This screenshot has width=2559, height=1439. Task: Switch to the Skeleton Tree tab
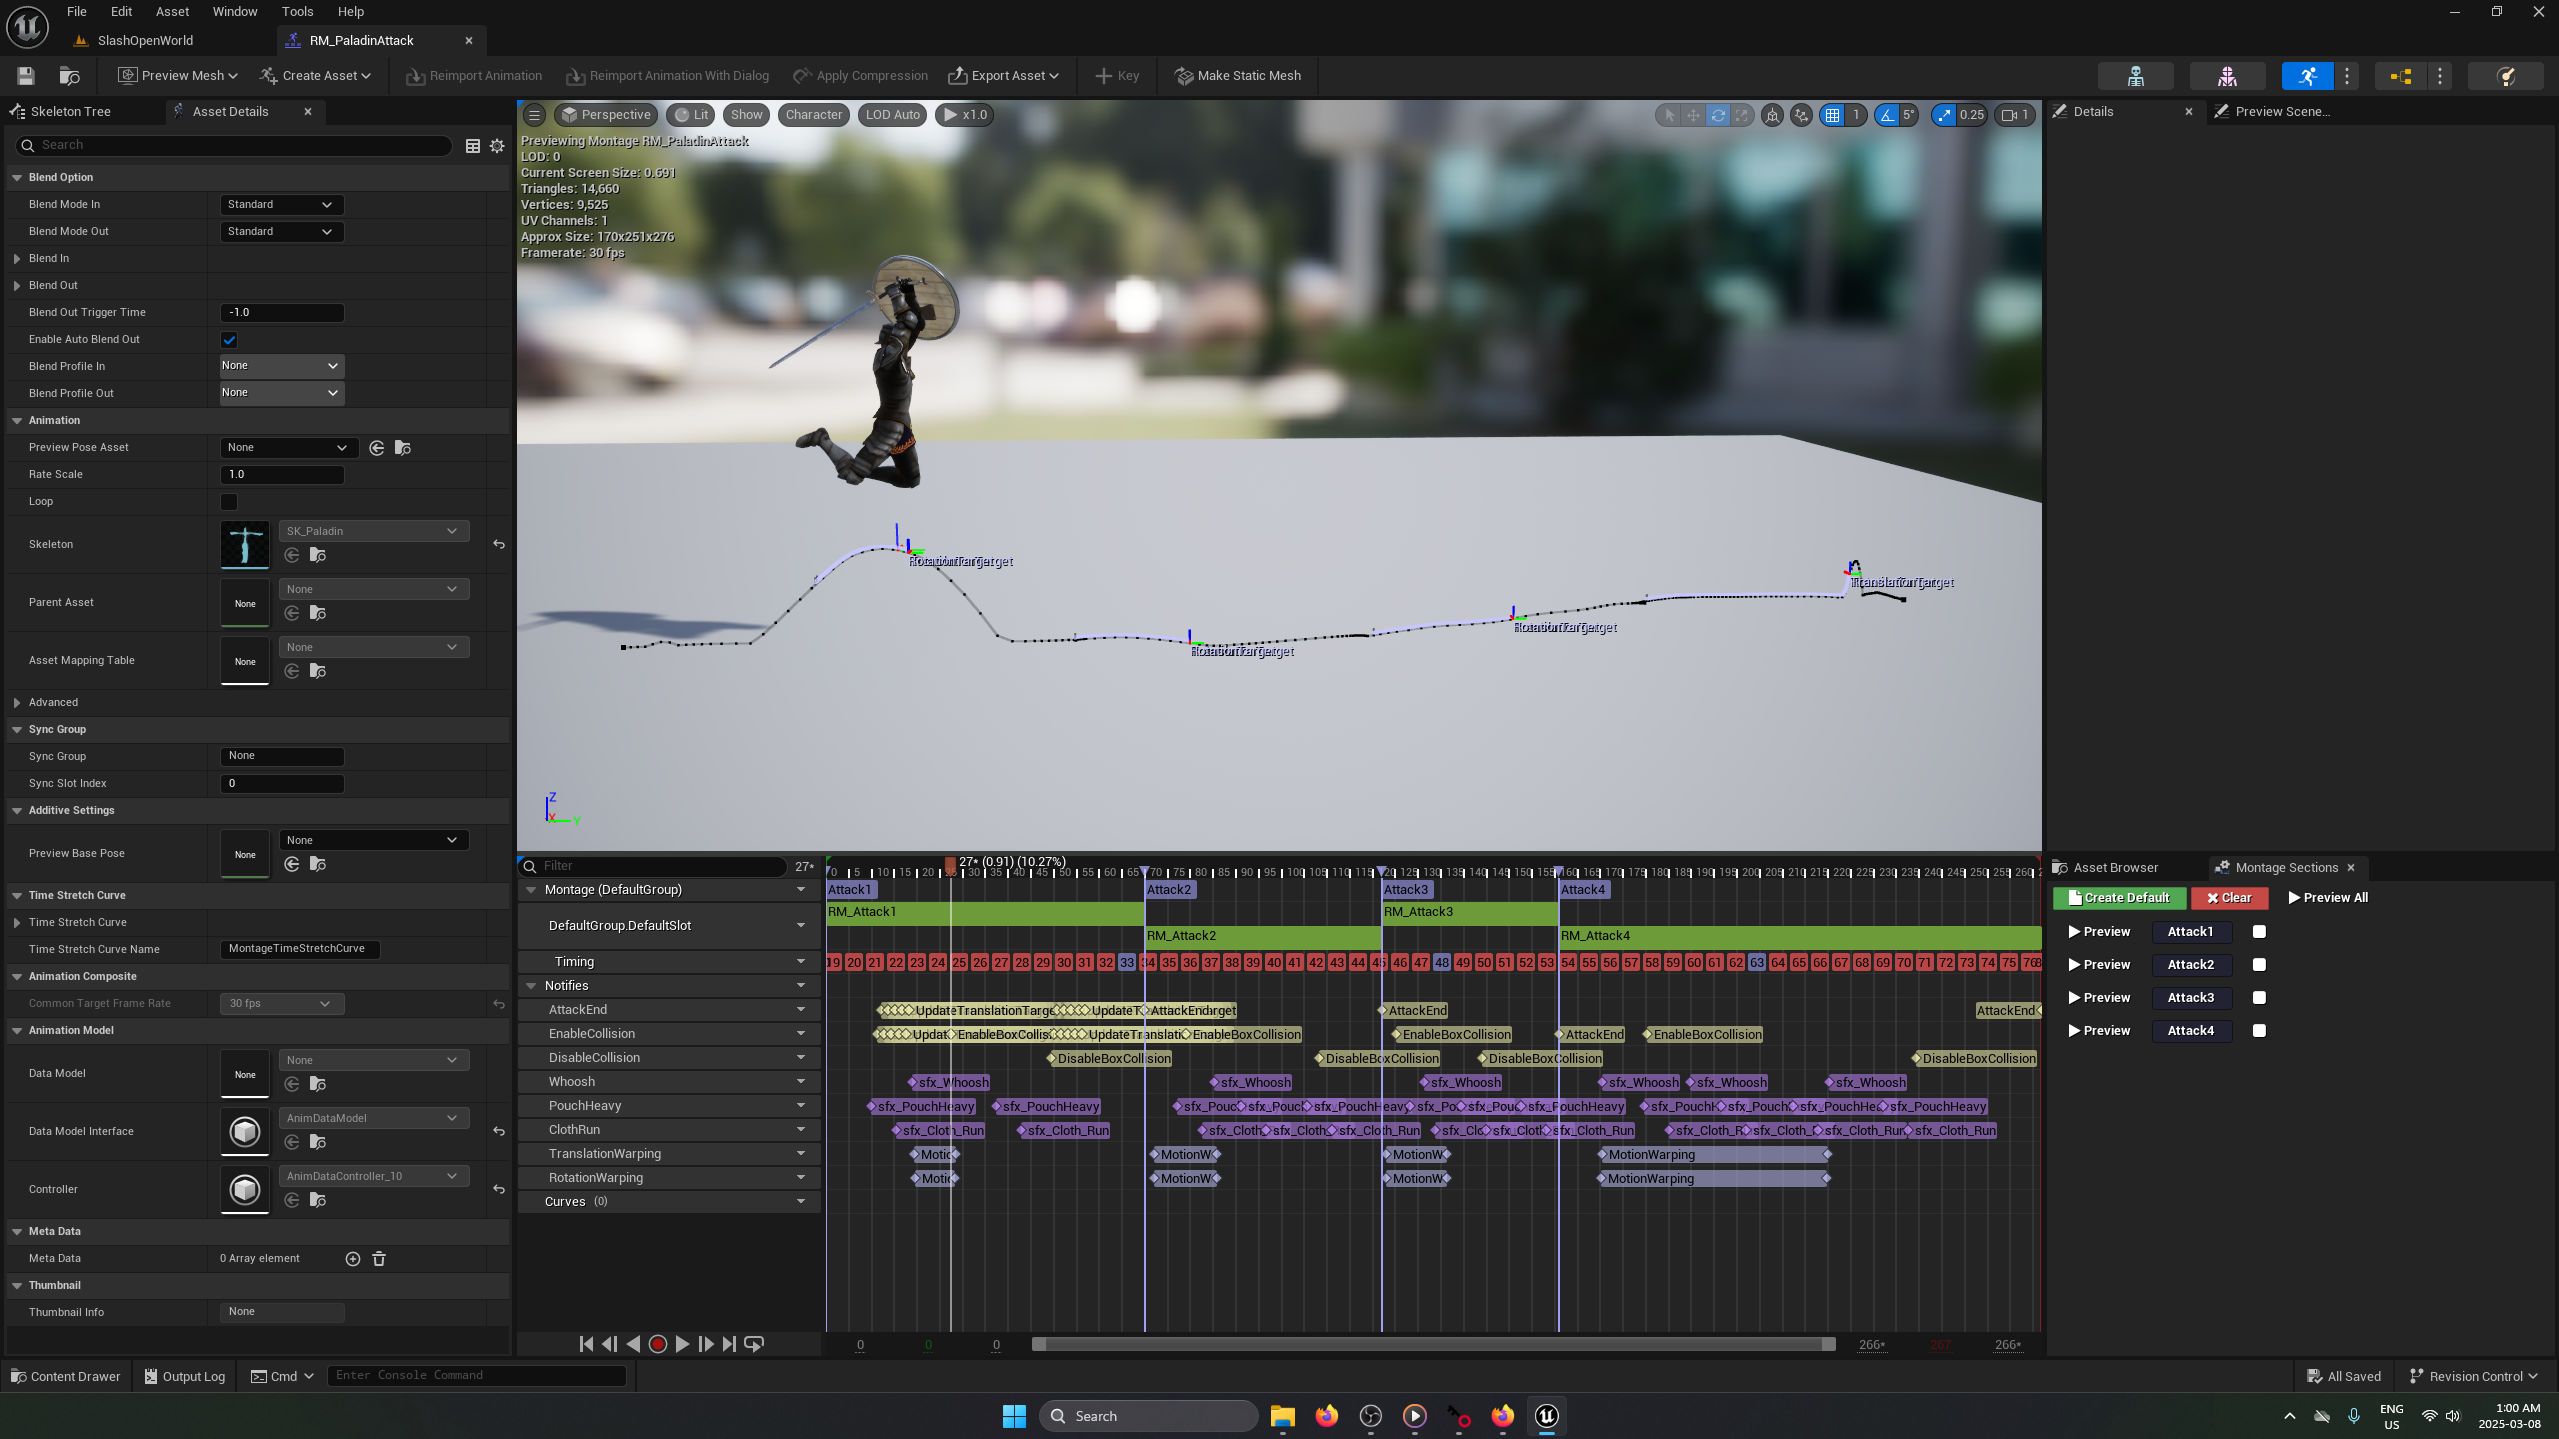[x=70, y=112]
